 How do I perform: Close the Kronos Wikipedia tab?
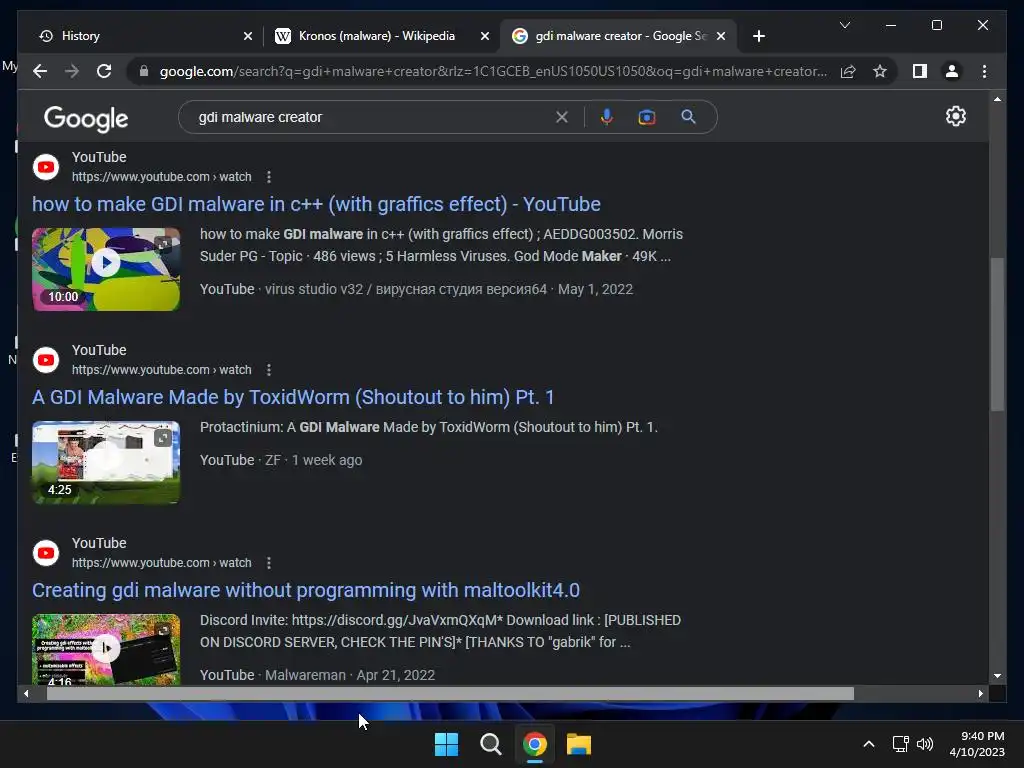coord(485,36)
